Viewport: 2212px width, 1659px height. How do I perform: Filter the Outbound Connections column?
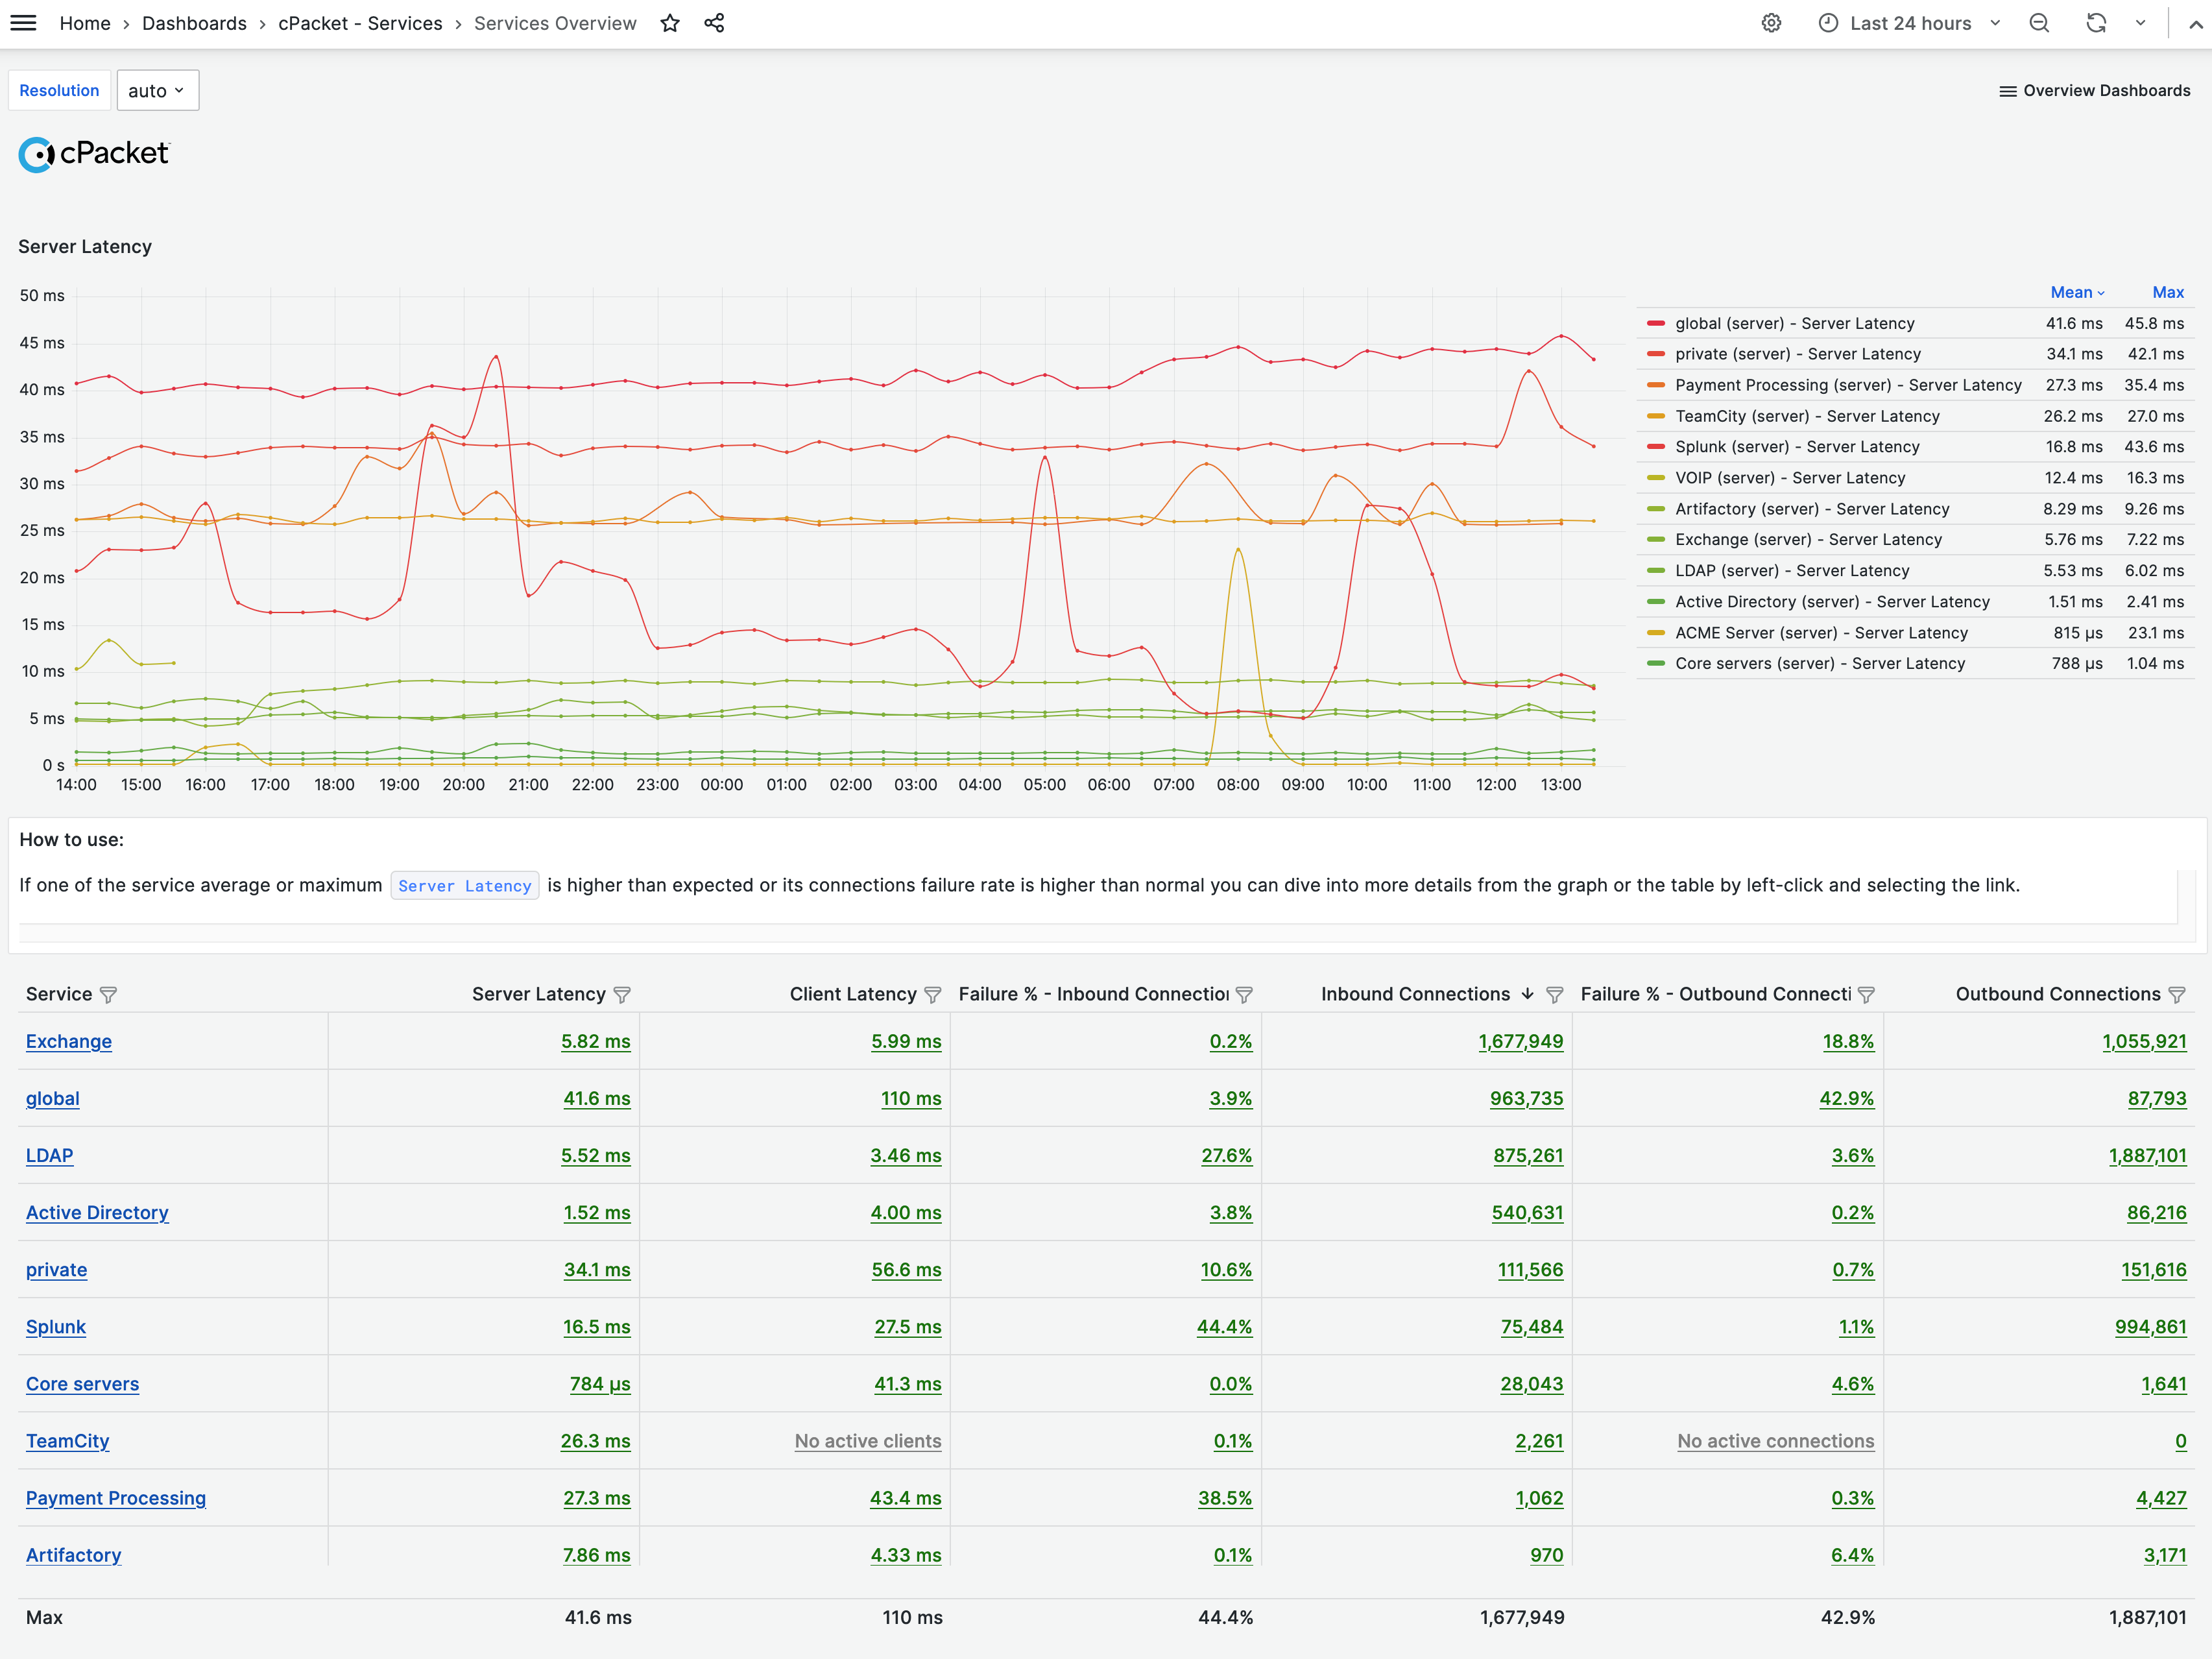click(2177, 995)
